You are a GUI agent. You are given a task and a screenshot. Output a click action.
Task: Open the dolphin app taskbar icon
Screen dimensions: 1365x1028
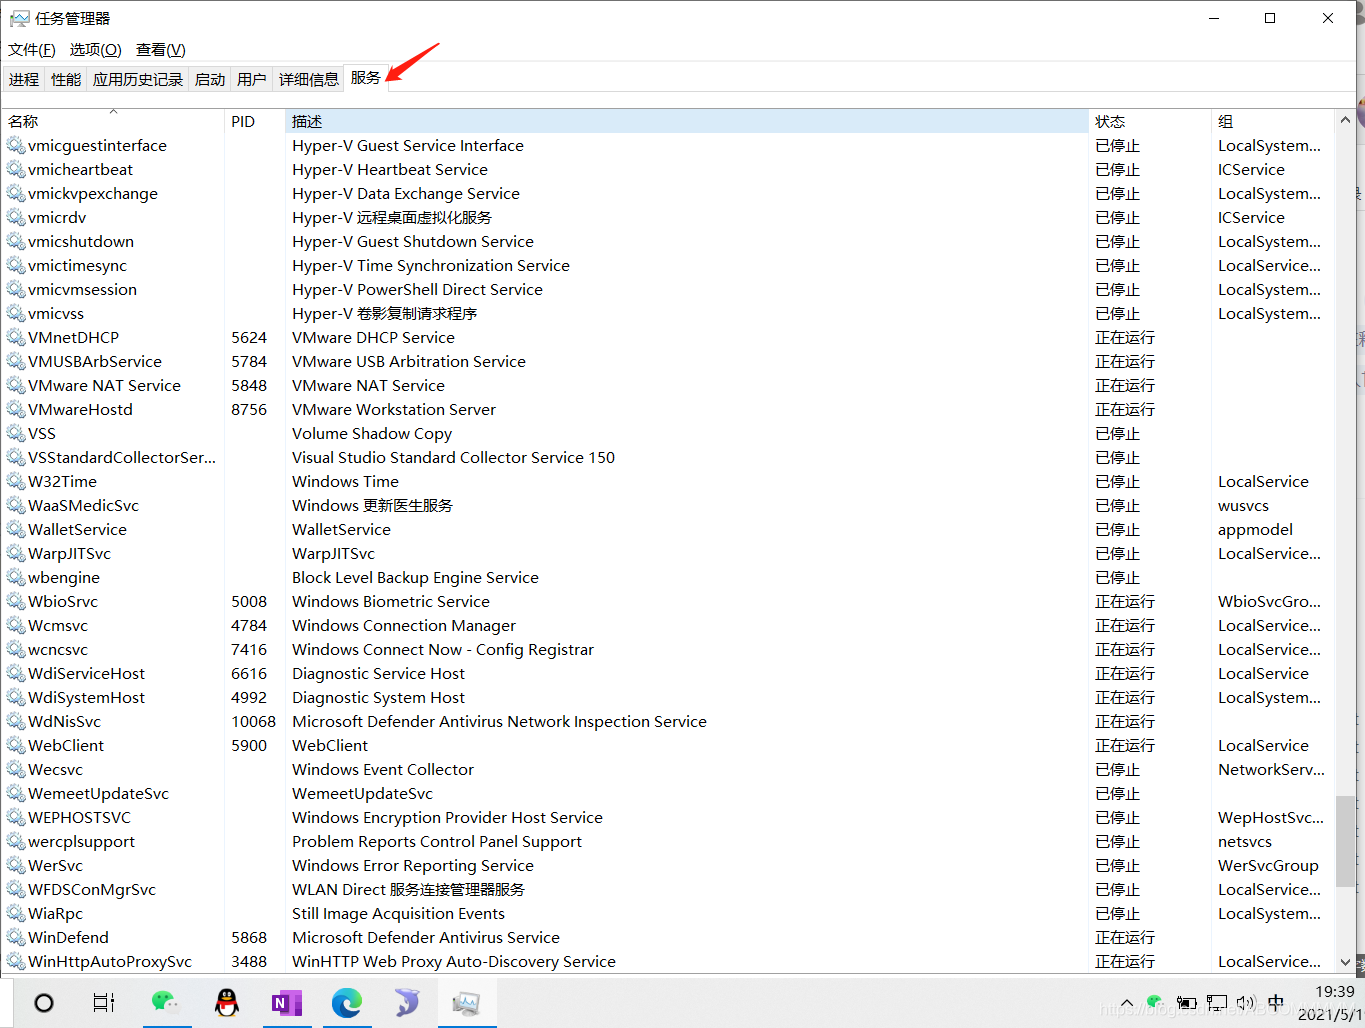click(x=407, y=1002)
